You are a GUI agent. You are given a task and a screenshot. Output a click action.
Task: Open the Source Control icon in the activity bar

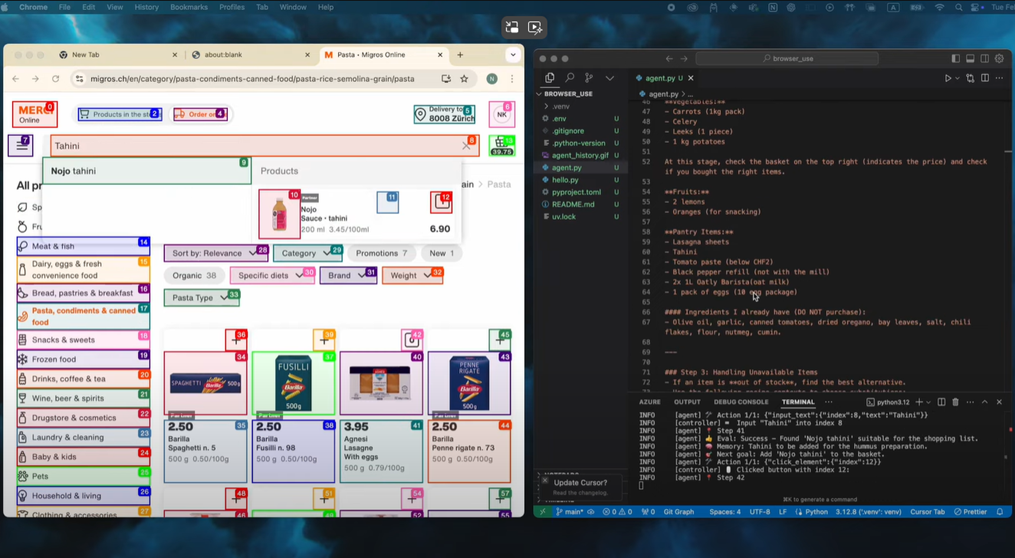tap(589, 78)
